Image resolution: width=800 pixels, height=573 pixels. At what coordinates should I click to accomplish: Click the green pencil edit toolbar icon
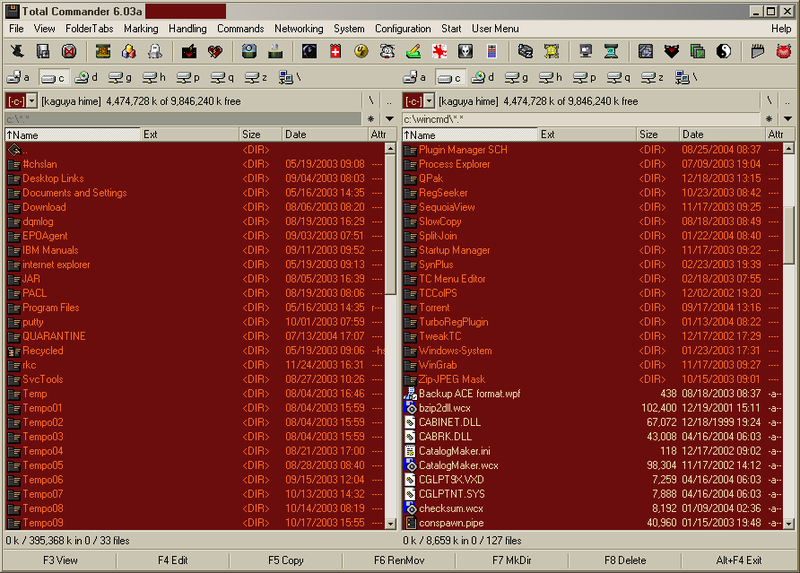pos(413,51)
